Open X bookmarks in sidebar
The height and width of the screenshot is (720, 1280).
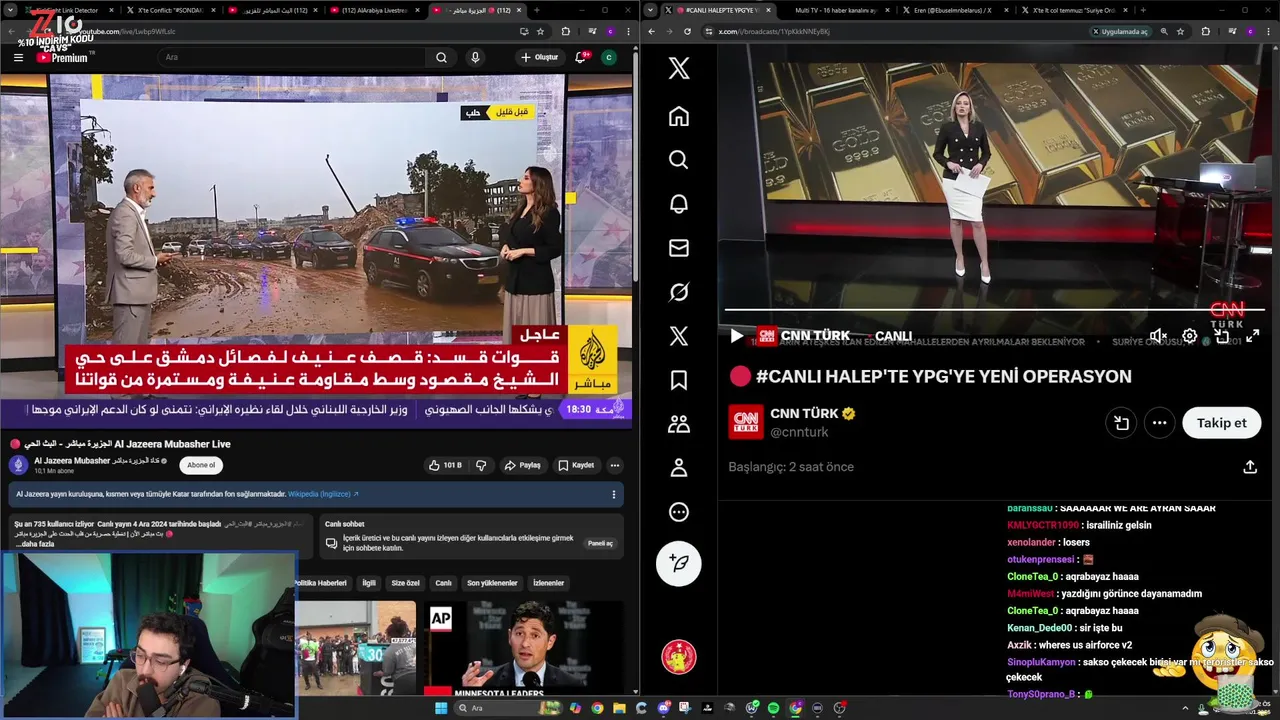(x=679, y=380)
